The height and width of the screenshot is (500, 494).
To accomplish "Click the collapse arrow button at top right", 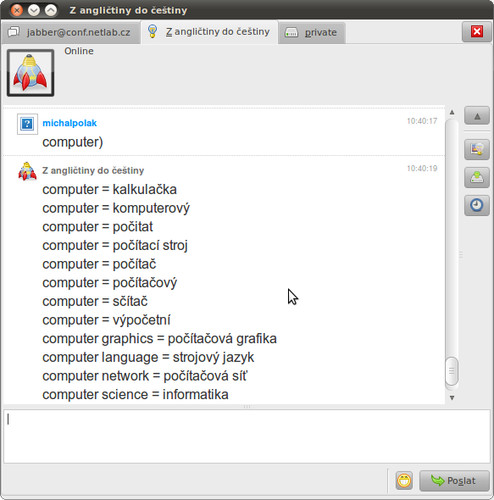I will click(x=477, y=116).
